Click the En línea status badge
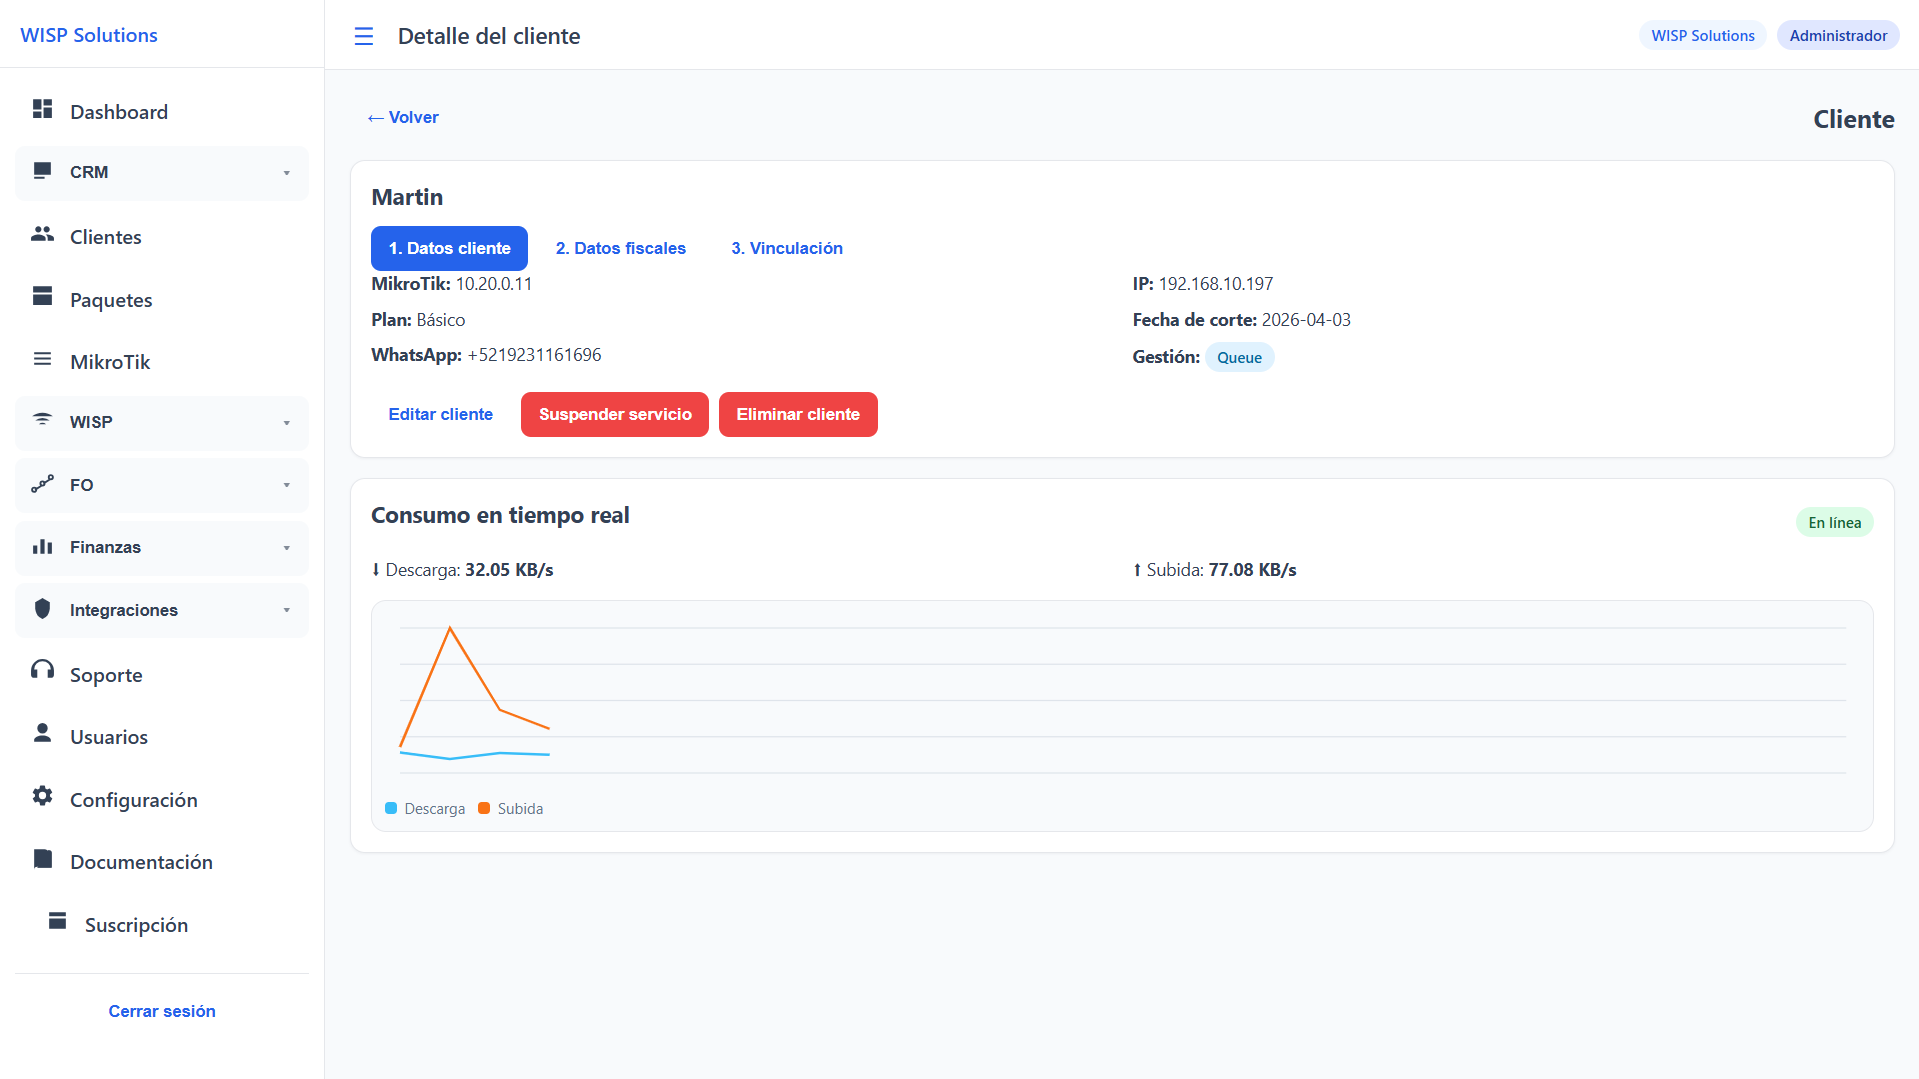The height and width of the screenshot is (1079, 1919). pyautogui.click(x=1833, y=521)
